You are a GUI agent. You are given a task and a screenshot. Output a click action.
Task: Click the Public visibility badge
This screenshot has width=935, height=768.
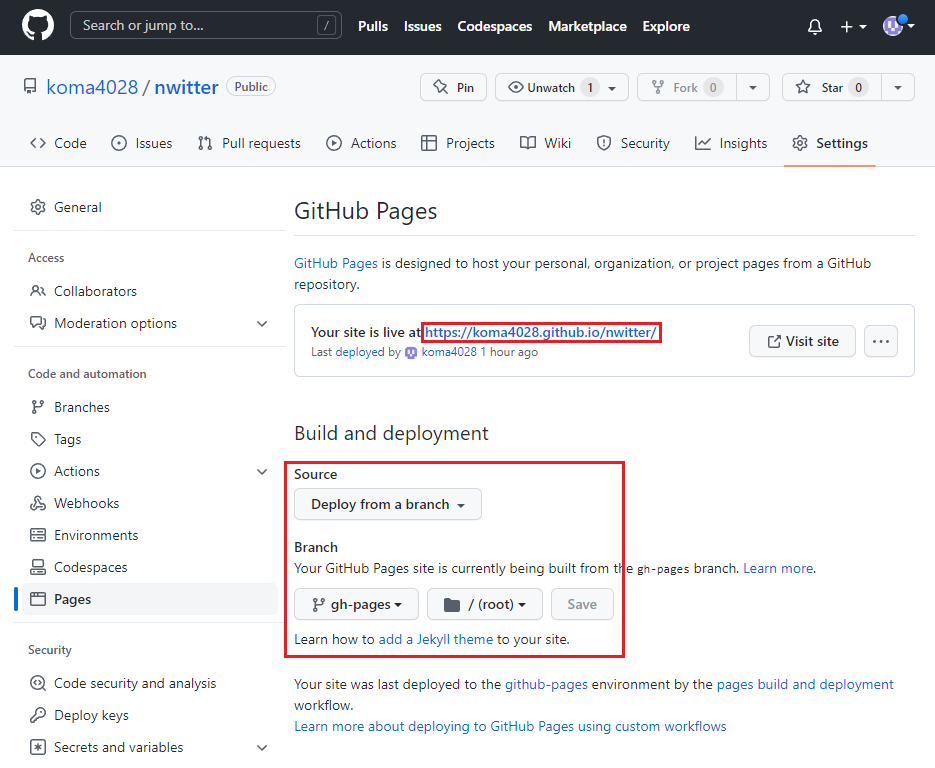[251, 86]
